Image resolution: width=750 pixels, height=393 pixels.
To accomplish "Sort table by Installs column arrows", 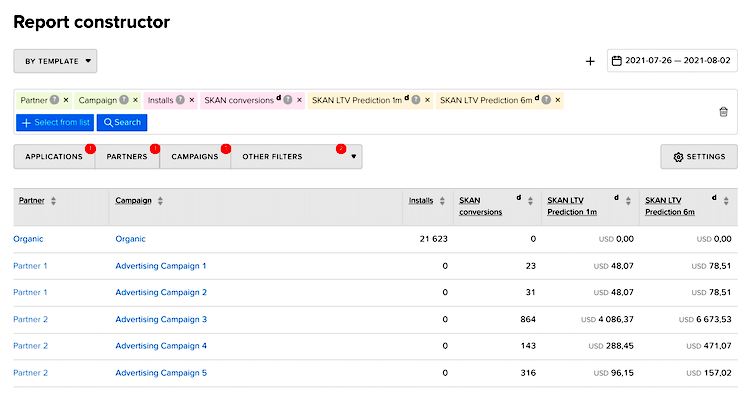I will (x=442, y=201).
